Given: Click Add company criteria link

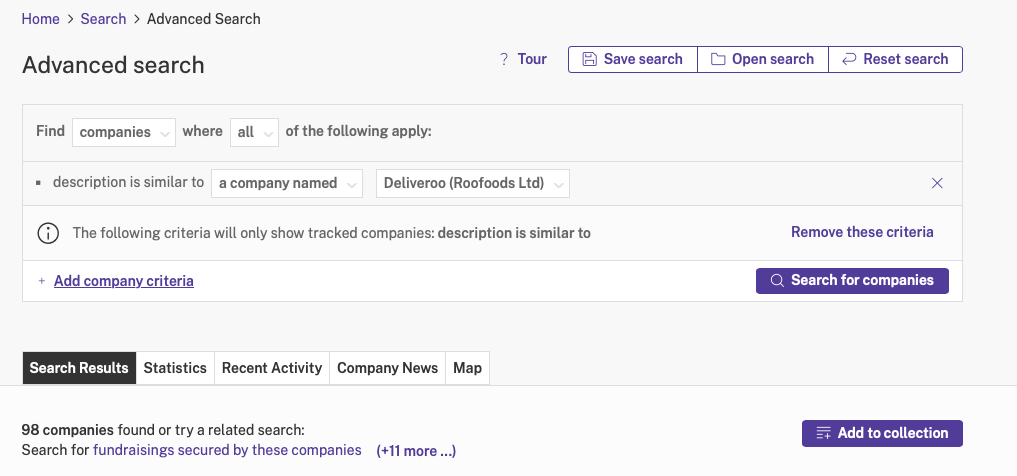Looking at the screenshot, I should pyautogui.click(x=124, y=281).
